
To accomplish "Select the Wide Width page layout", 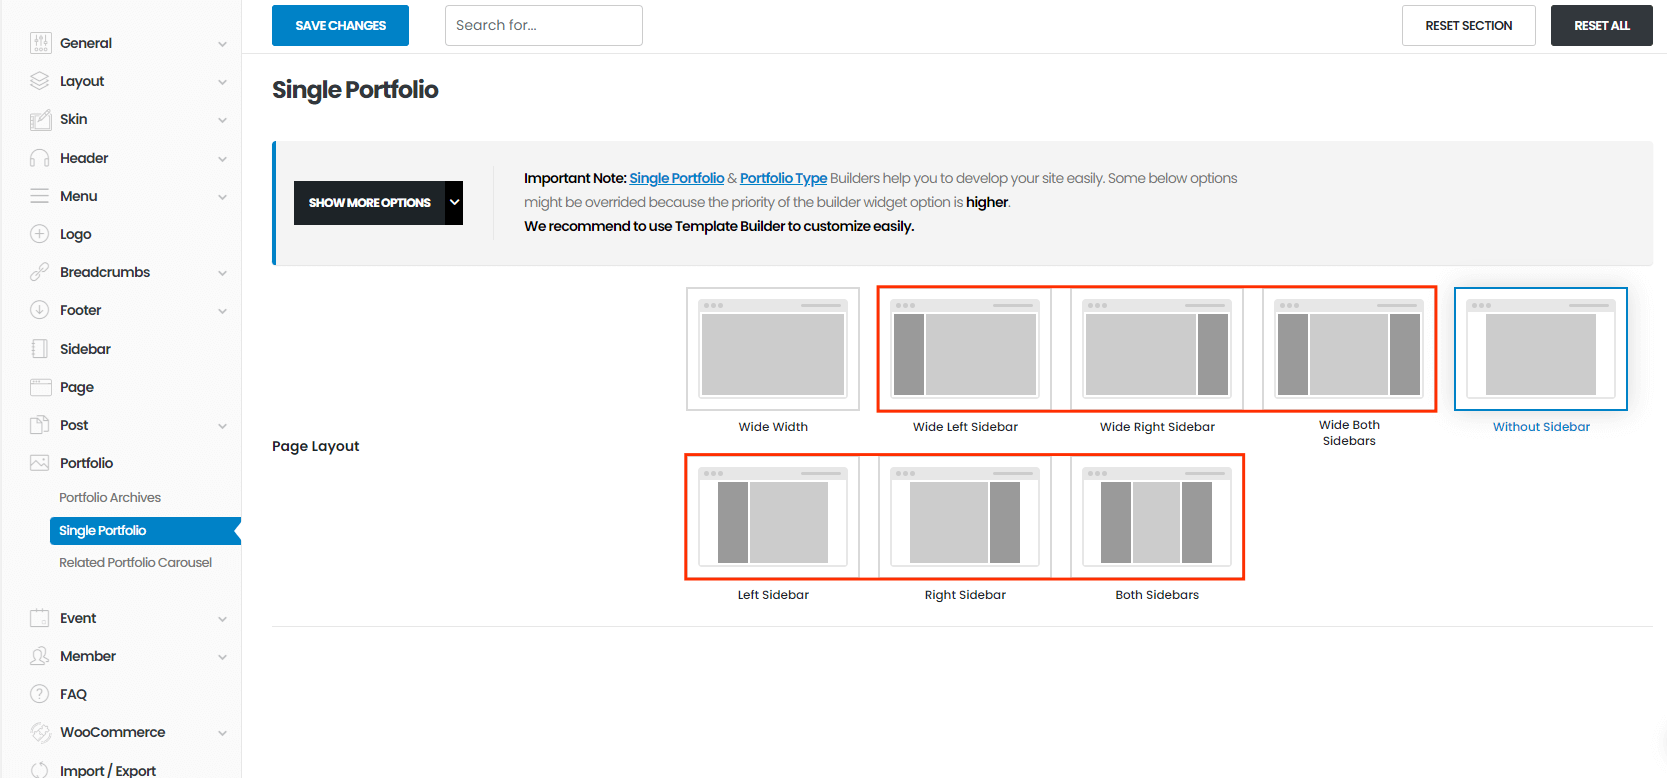I will tap(773, 350).
